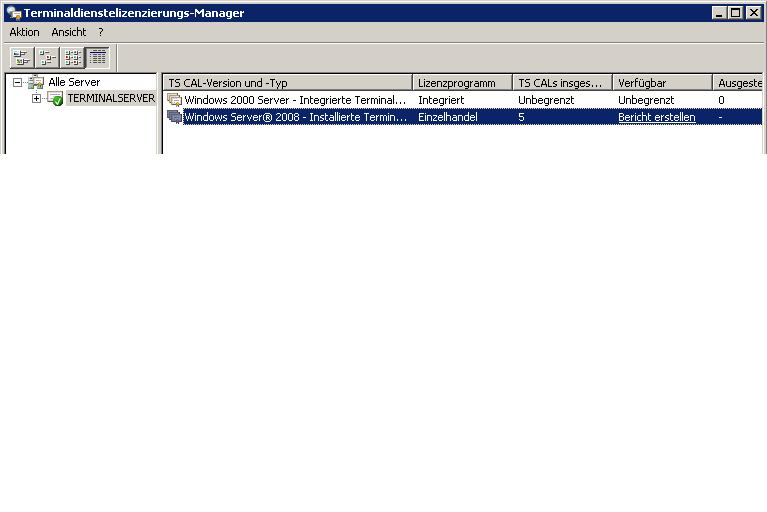767x512 pixels.
Task: Click the Alle Server network icon
Action: click(x=36, y=82)
